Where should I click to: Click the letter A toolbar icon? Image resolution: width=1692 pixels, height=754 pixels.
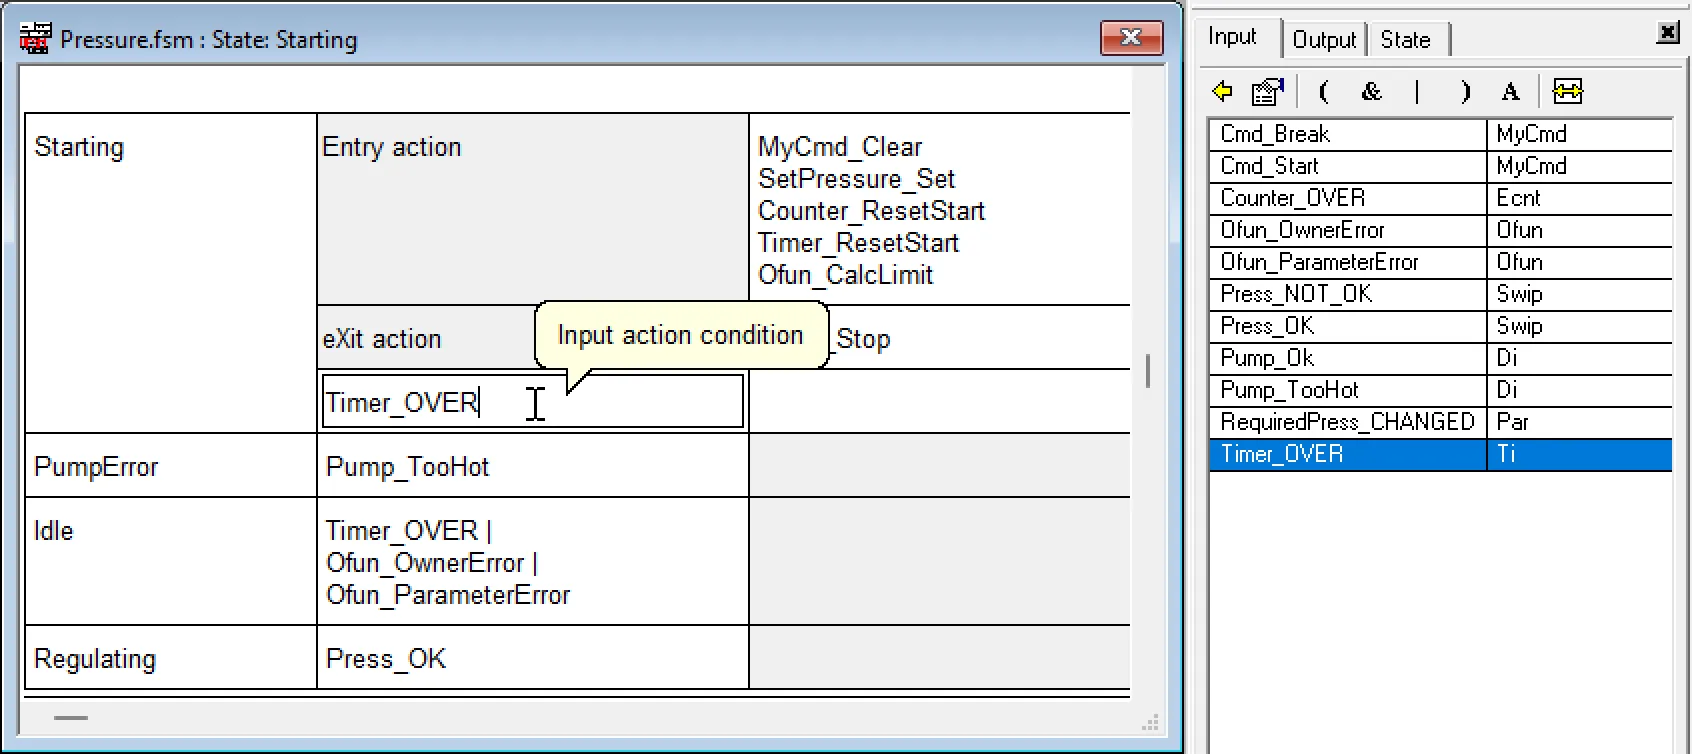pyautogui.click(x=1510, y=92)
